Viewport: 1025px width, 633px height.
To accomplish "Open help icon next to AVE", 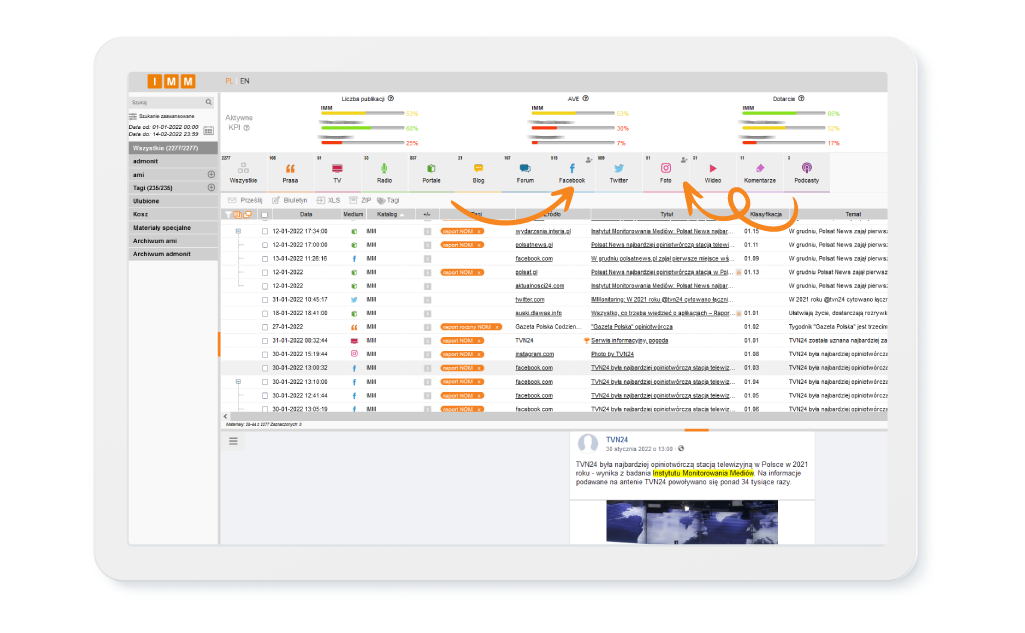I will [586, 99].
